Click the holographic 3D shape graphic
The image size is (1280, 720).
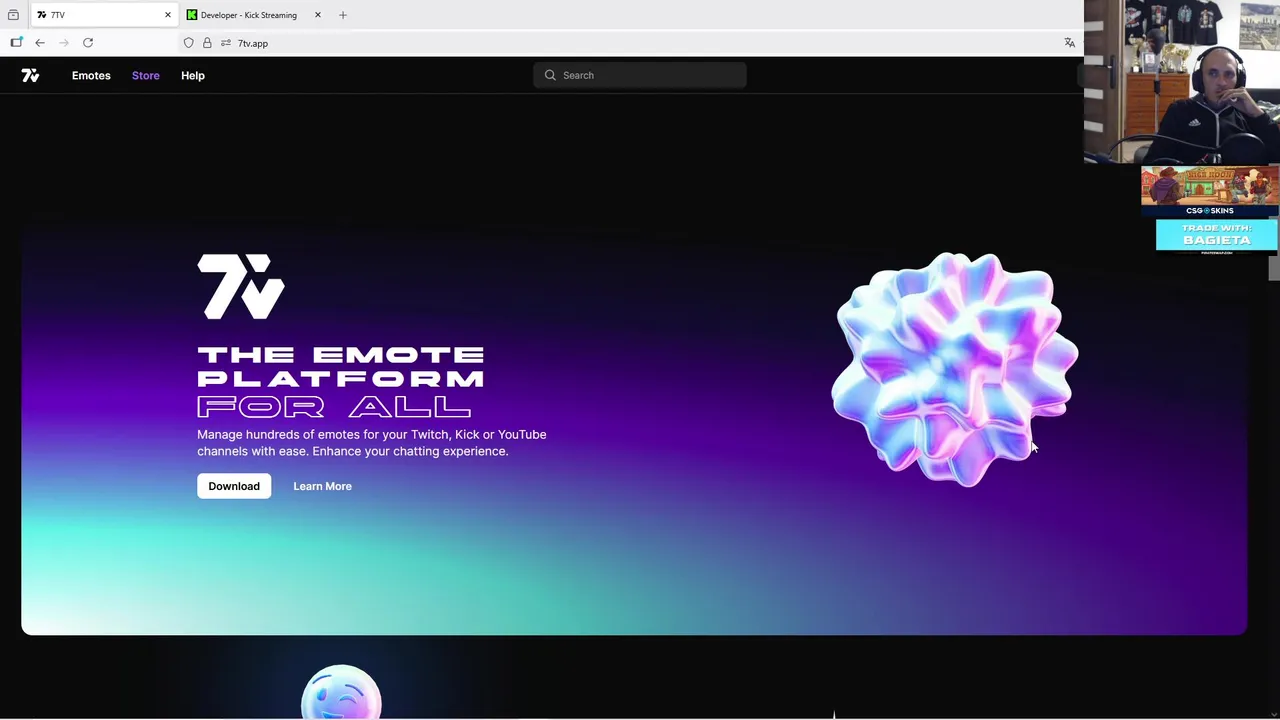(x=955, y=369)
